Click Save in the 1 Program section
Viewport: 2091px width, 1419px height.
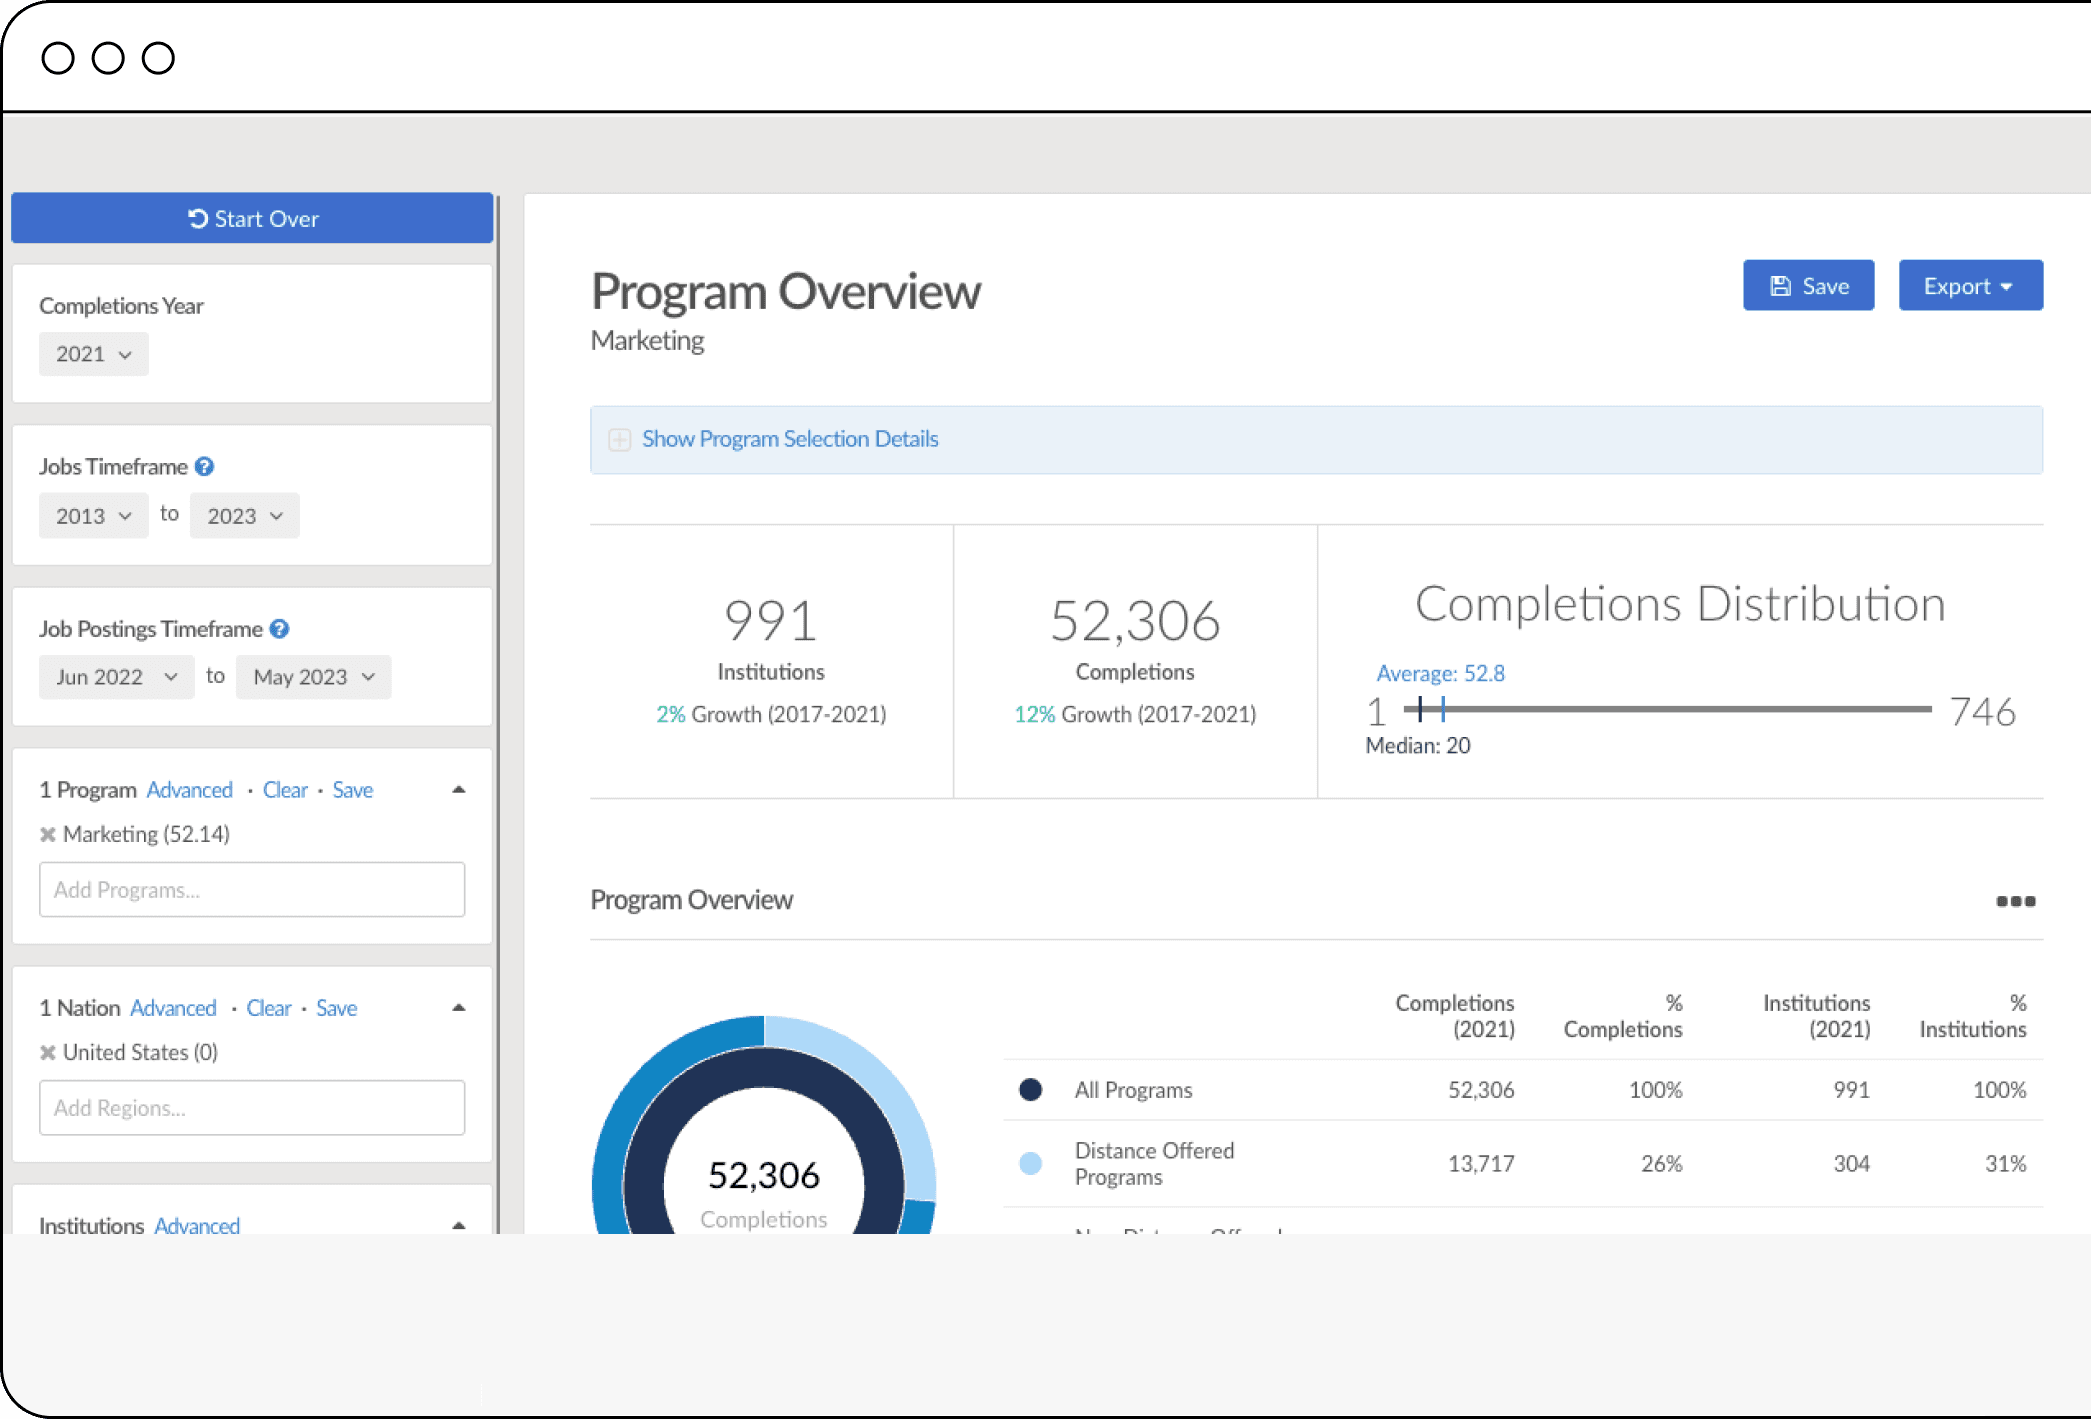pos(353,789)
